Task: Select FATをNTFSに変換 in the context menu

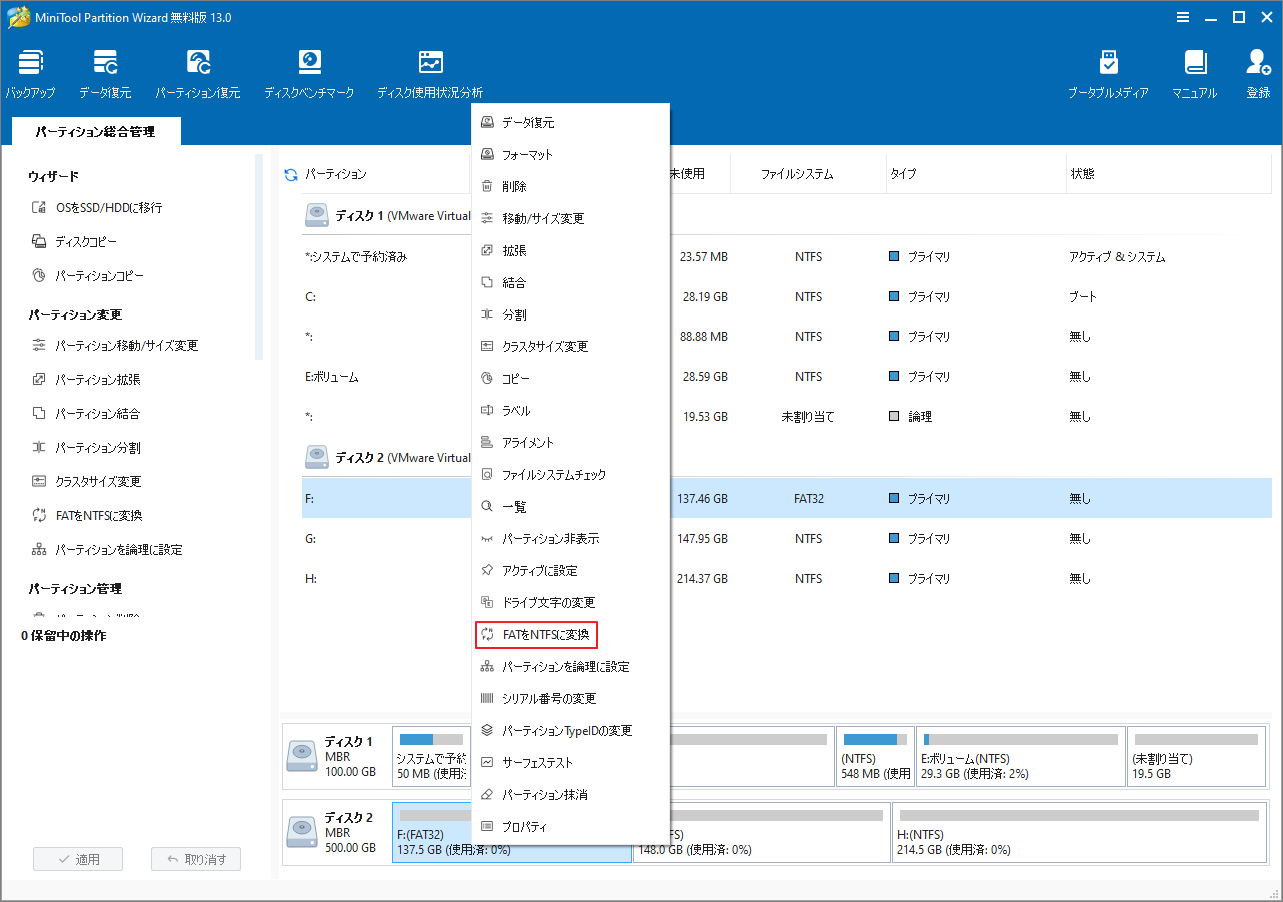Action: coord(546,634)
